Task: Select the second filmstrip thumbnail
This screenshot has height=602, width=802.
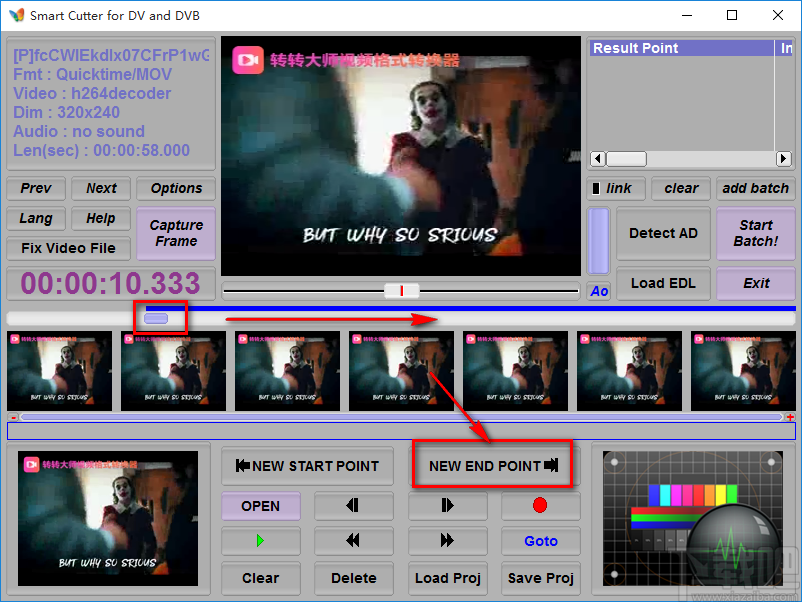Action: click(173, 371)
